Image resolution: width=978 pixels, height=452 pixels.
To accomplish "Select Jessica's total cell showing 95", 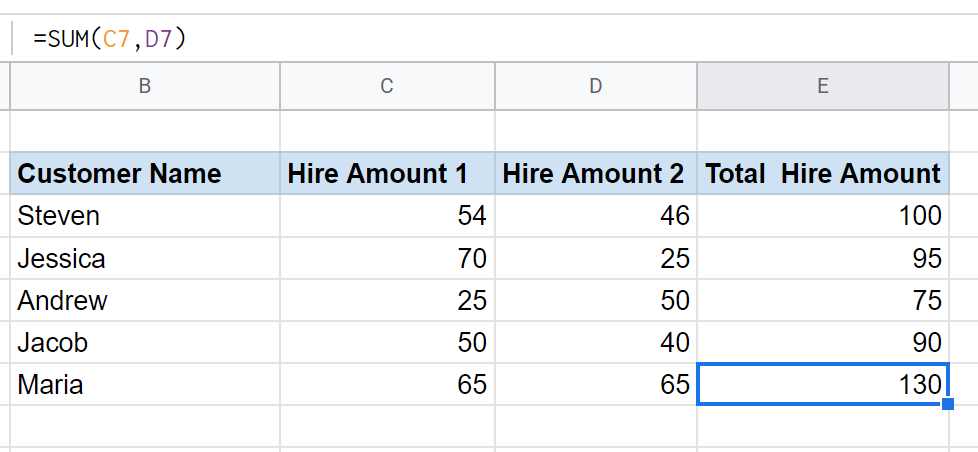I will click(823, 258).
